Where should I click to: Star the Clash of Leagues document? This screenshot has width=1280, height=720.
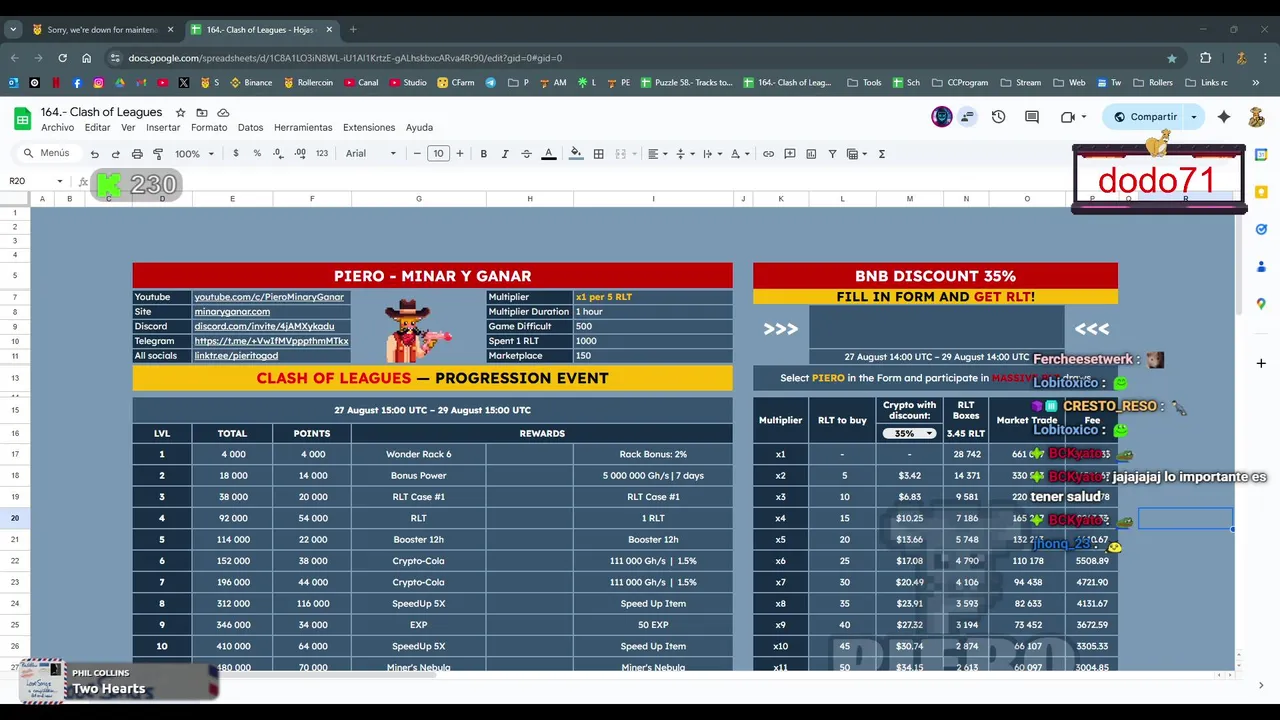[x=180, y=113]
